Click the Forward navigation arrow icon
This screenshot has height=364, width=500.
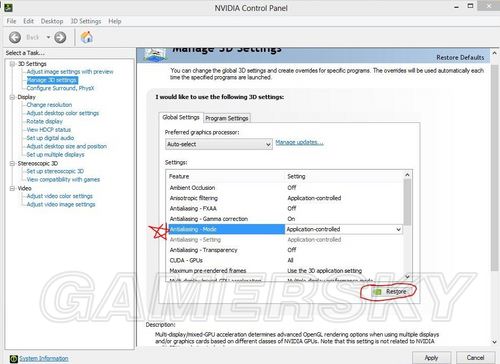click(x=60, y=37)
